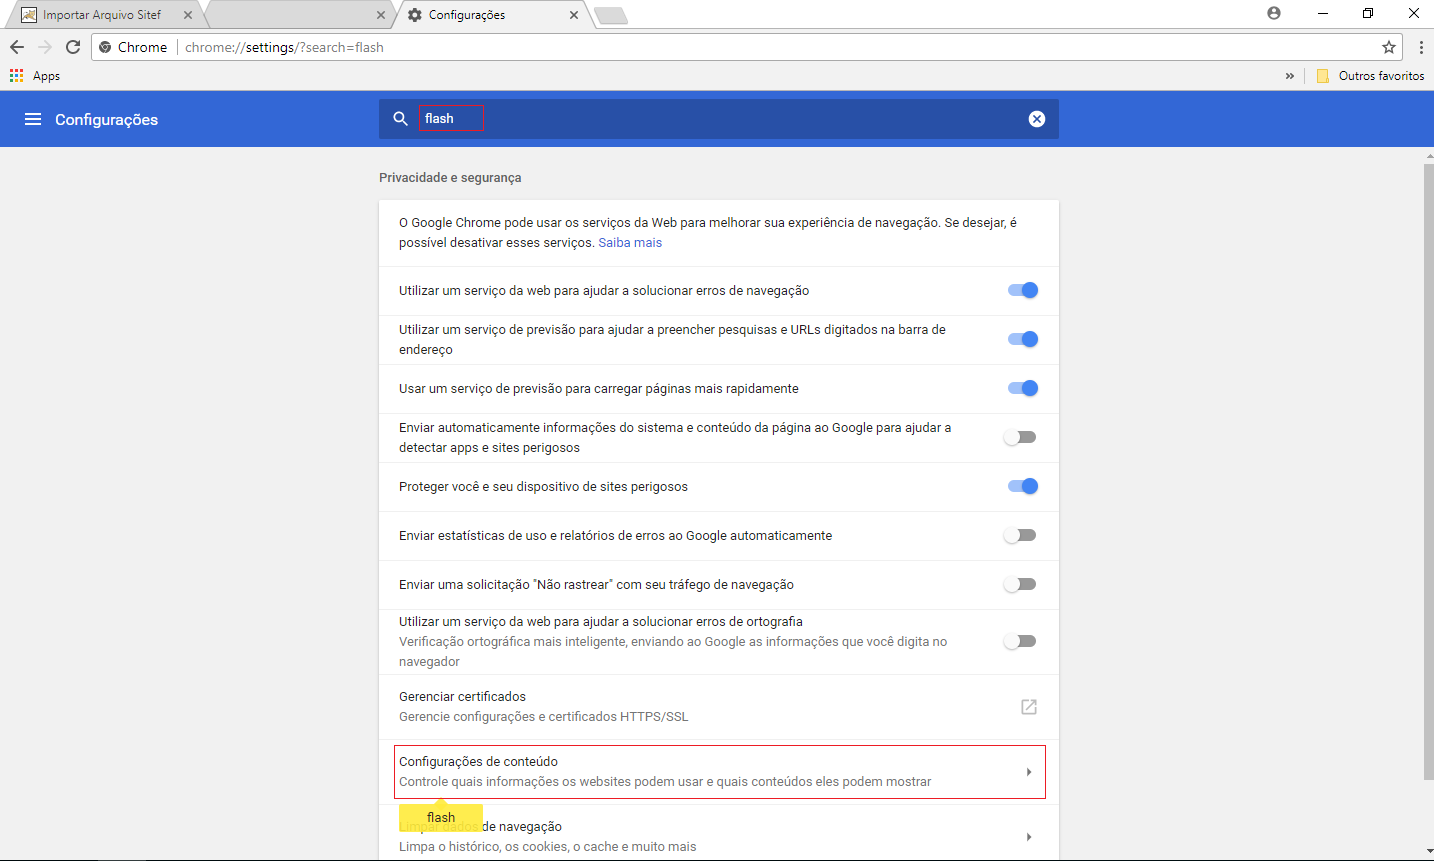Close the Configurações tab
1434x861 pixels.
click(x=574, y=15)
